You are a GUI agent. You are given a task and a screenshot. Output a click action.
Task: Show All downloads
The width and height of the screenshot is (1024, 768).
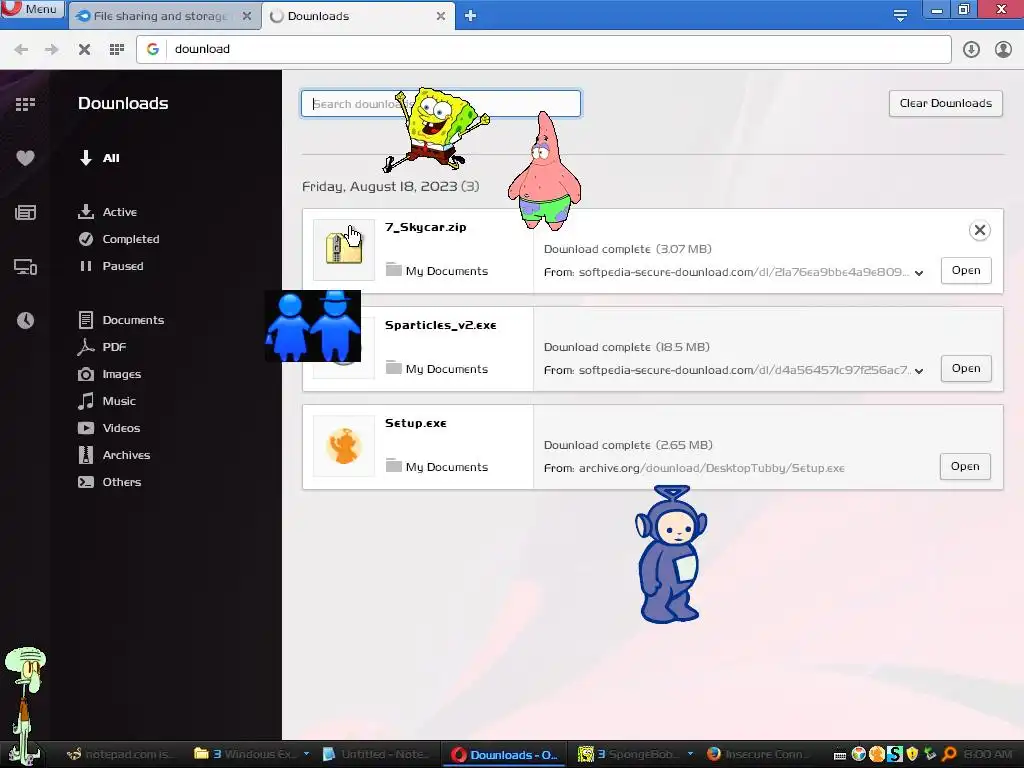pyautogui.click(x=99, y=158)
